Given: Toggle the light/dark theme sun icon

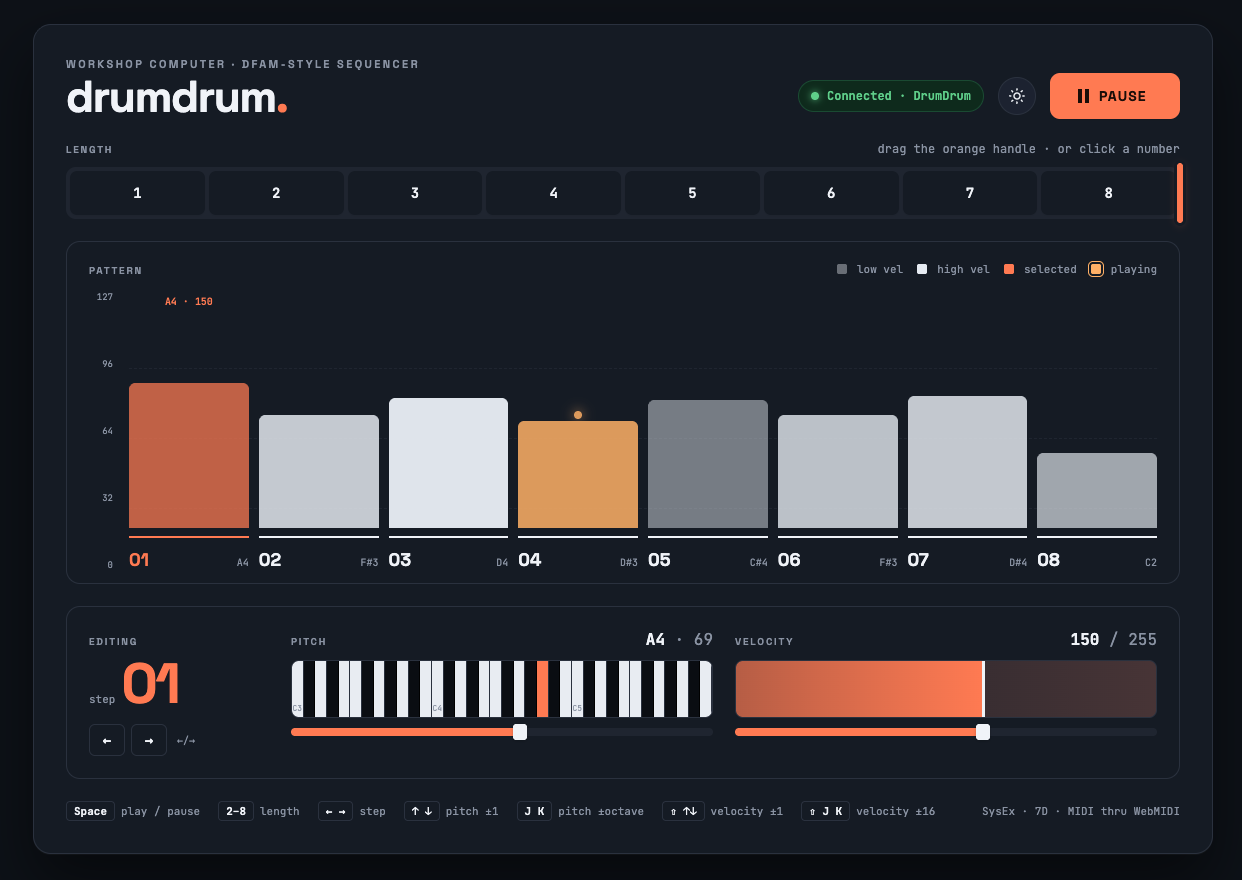Looking at the screenshot, I should [x=1017, y=96].
